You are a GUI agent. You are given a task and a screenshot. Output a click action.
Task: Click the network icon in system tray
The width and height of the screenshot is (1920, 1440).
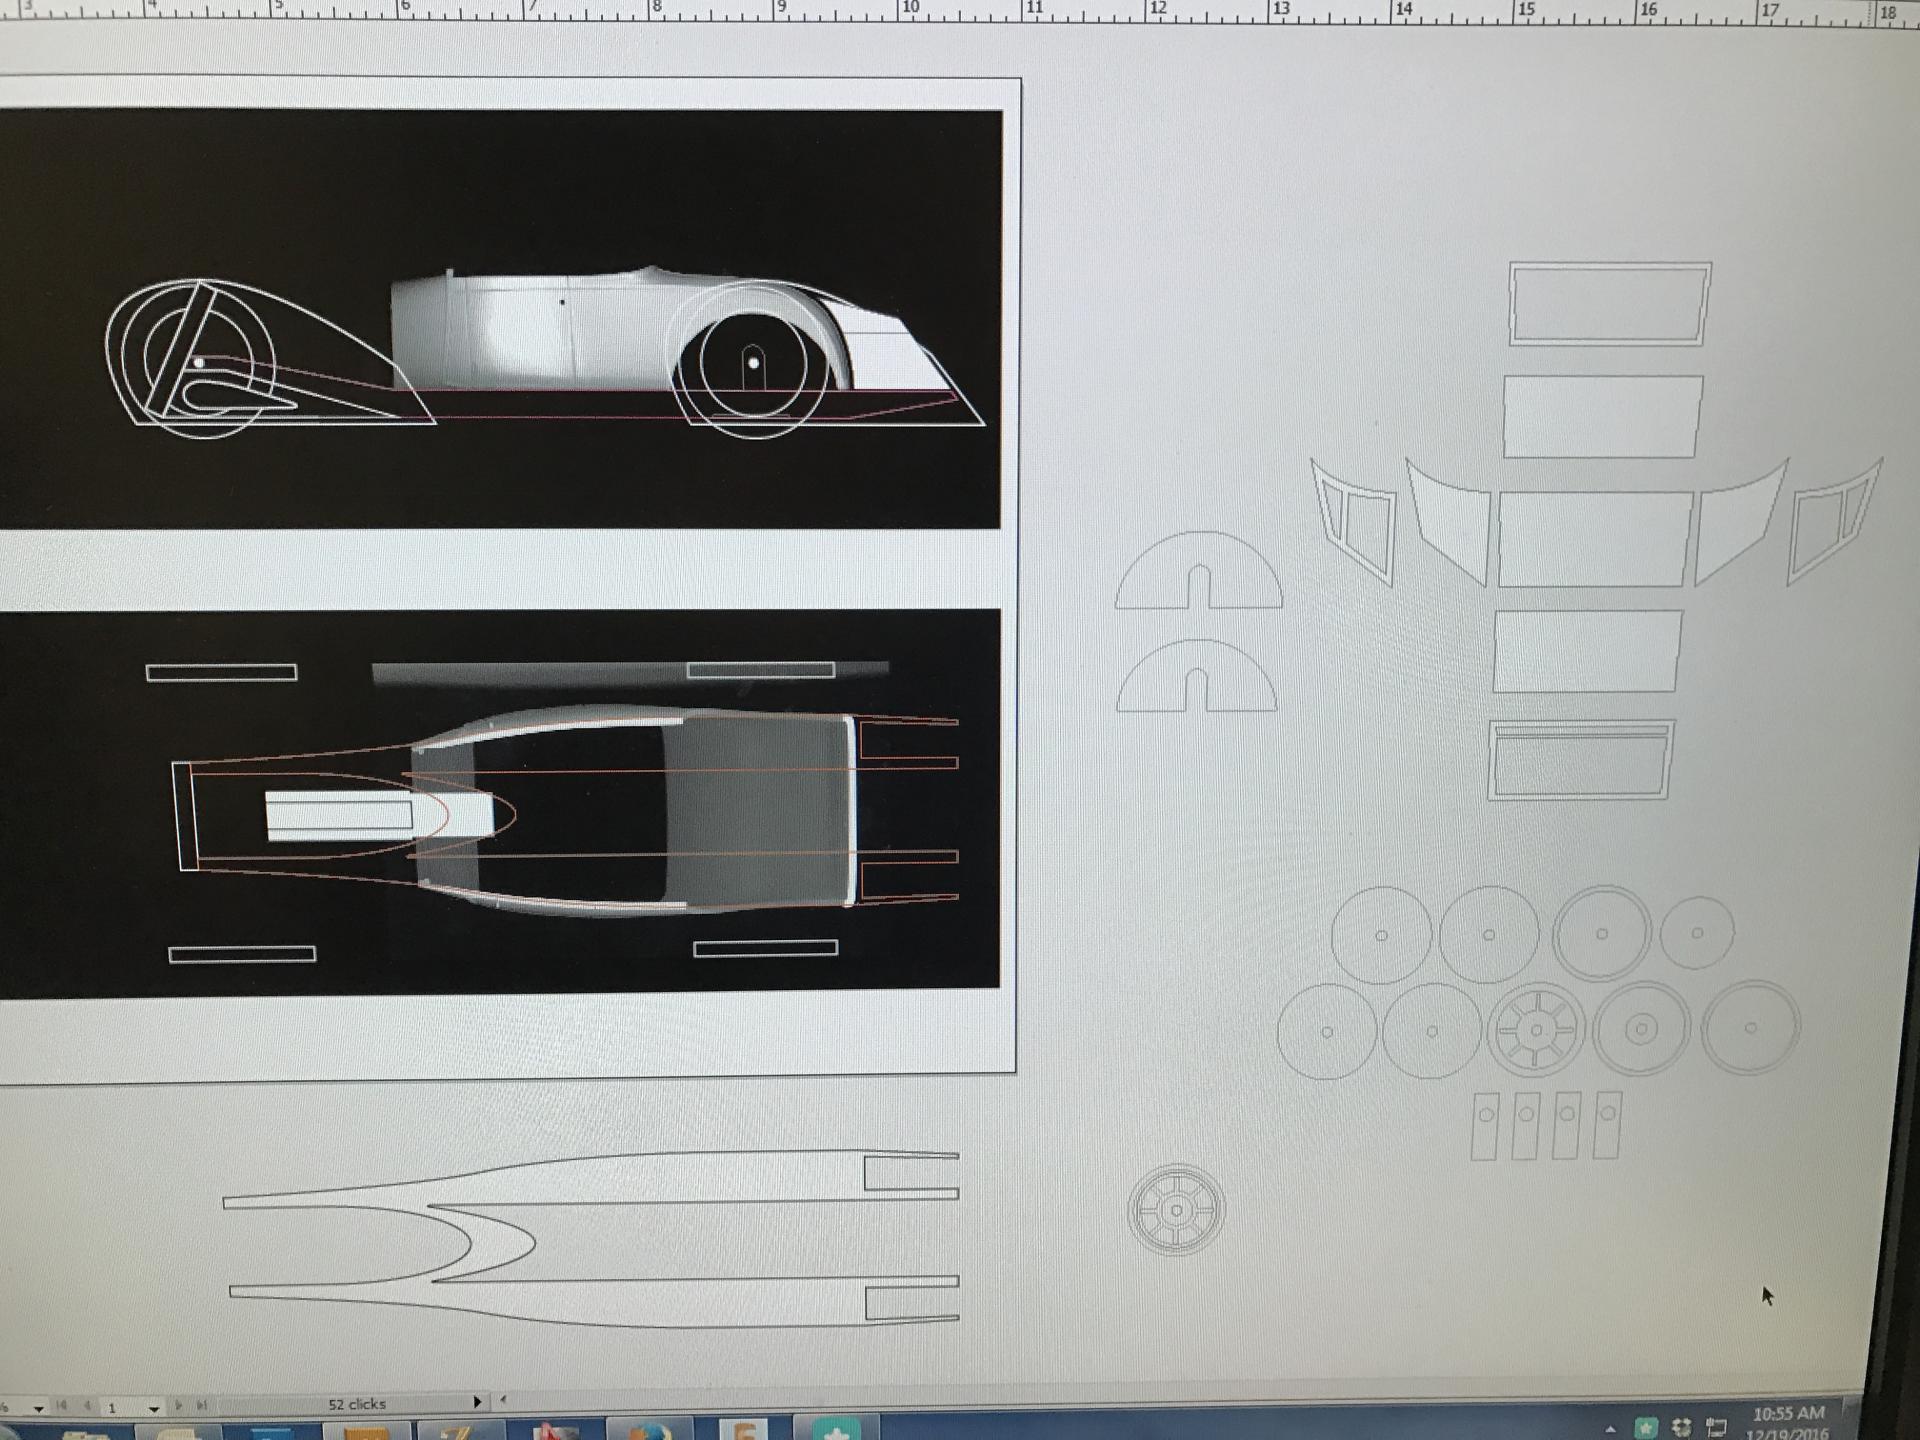(x=1717, y=1428)
